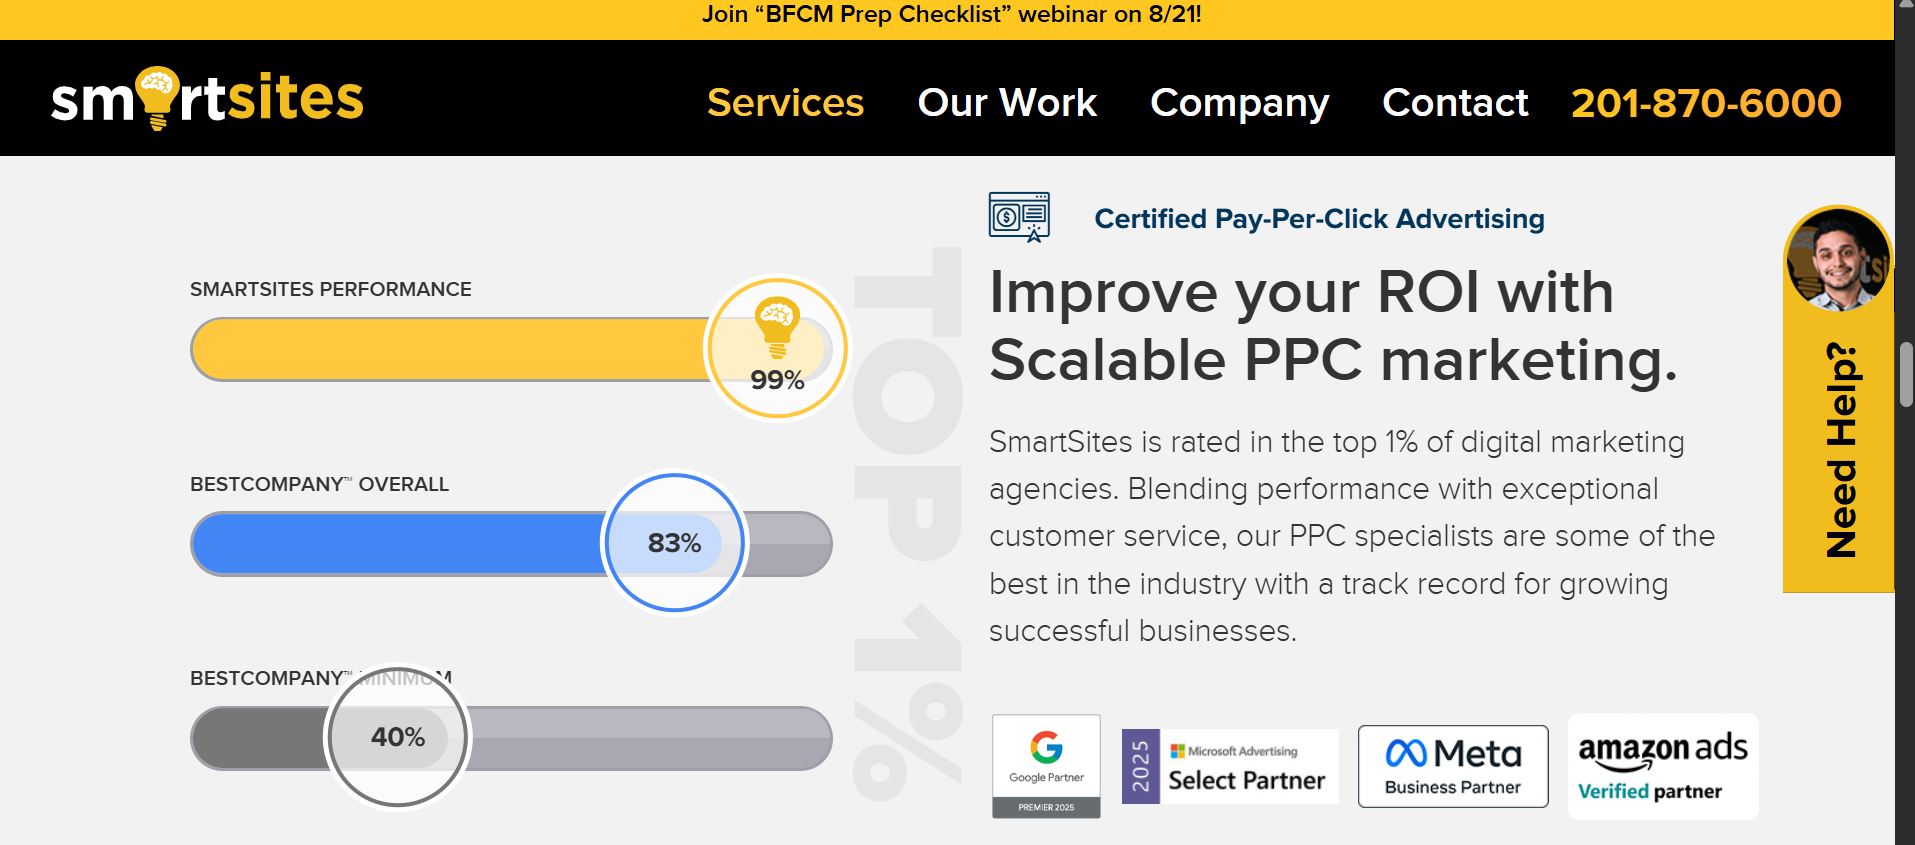Image resolution: width=1915 pixels, height=845 pixels.
Task: Click the yellow SmartSites Performance bar
Action: click(450, 350)
